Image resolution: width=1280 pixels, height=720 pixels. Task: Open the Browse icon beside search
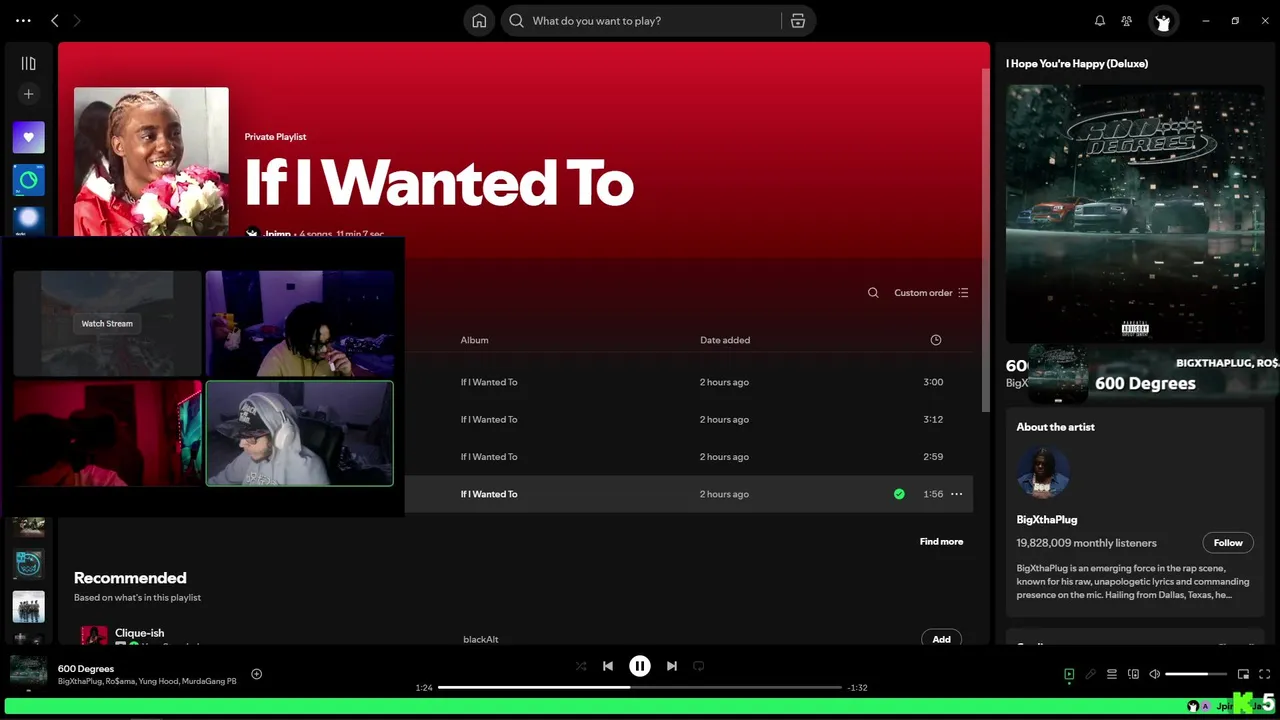click(x=798, y=21)
